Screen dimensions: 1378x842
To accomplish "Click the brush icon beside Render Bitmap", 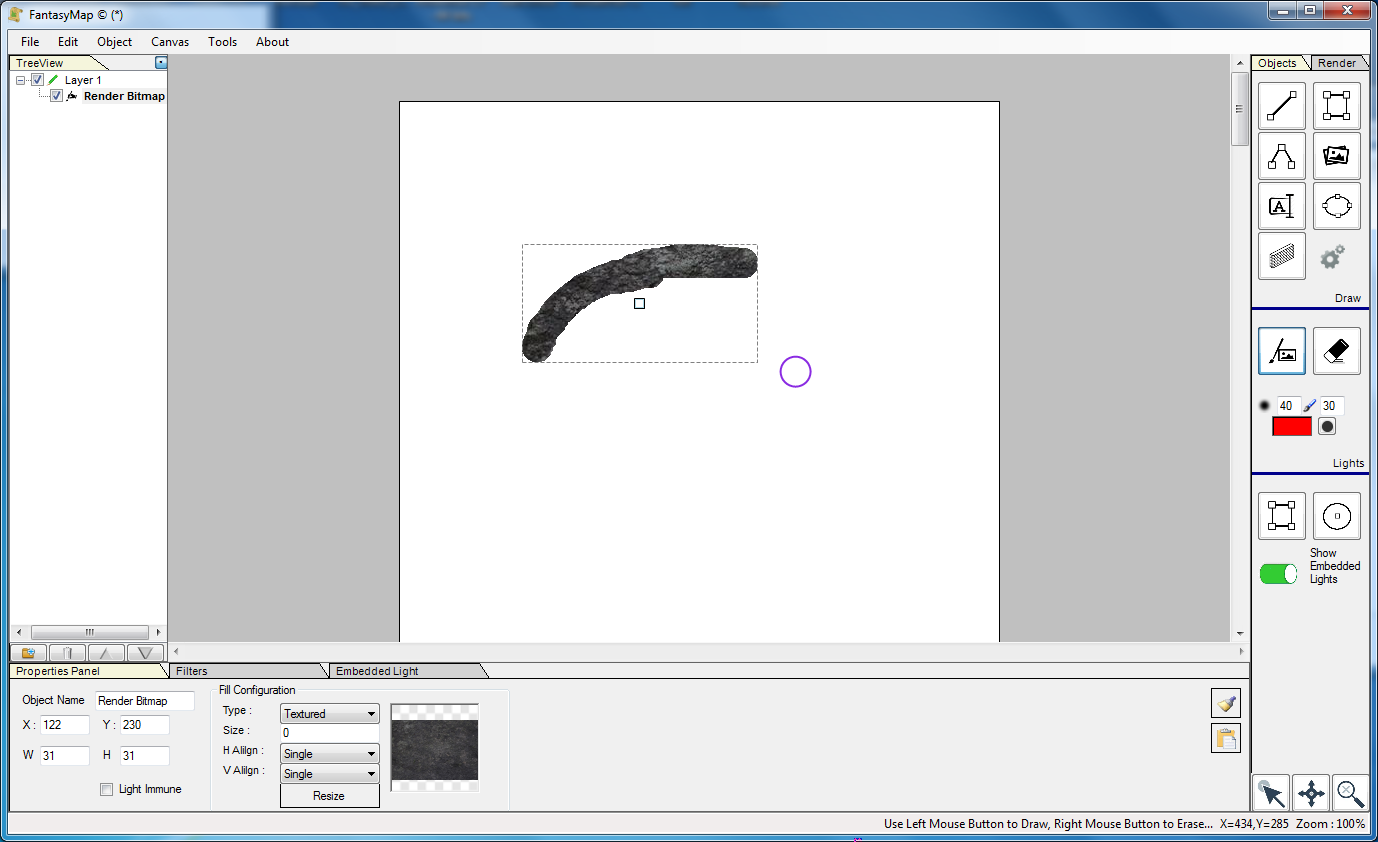I will (72, 96).
